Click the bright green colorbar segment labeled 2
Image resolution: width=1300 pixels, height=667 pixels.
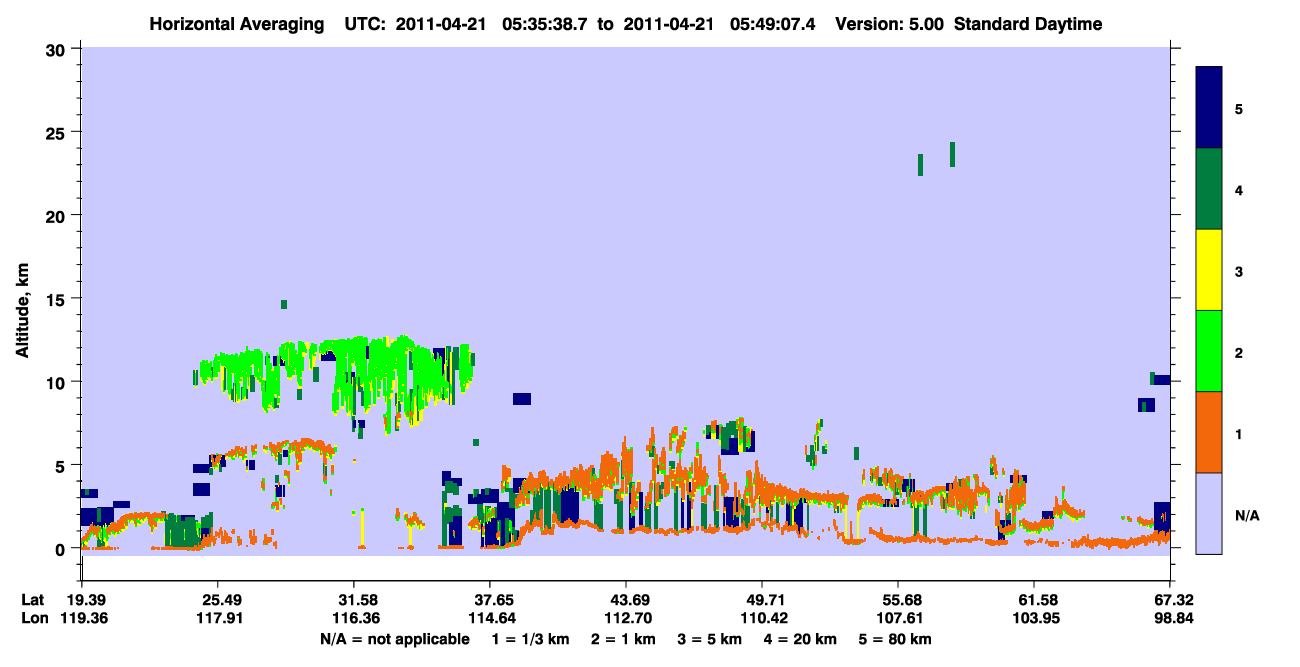click(x=1209, y=351)
